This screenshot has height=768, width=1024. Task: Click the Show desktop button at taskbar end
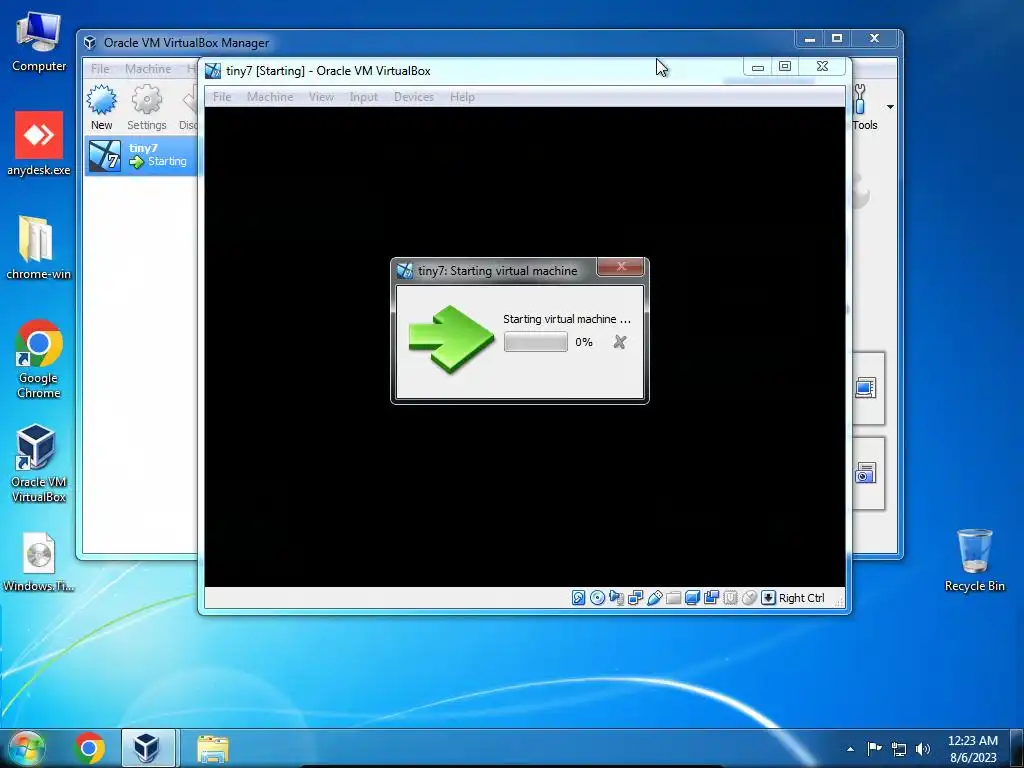point(1017,748)
